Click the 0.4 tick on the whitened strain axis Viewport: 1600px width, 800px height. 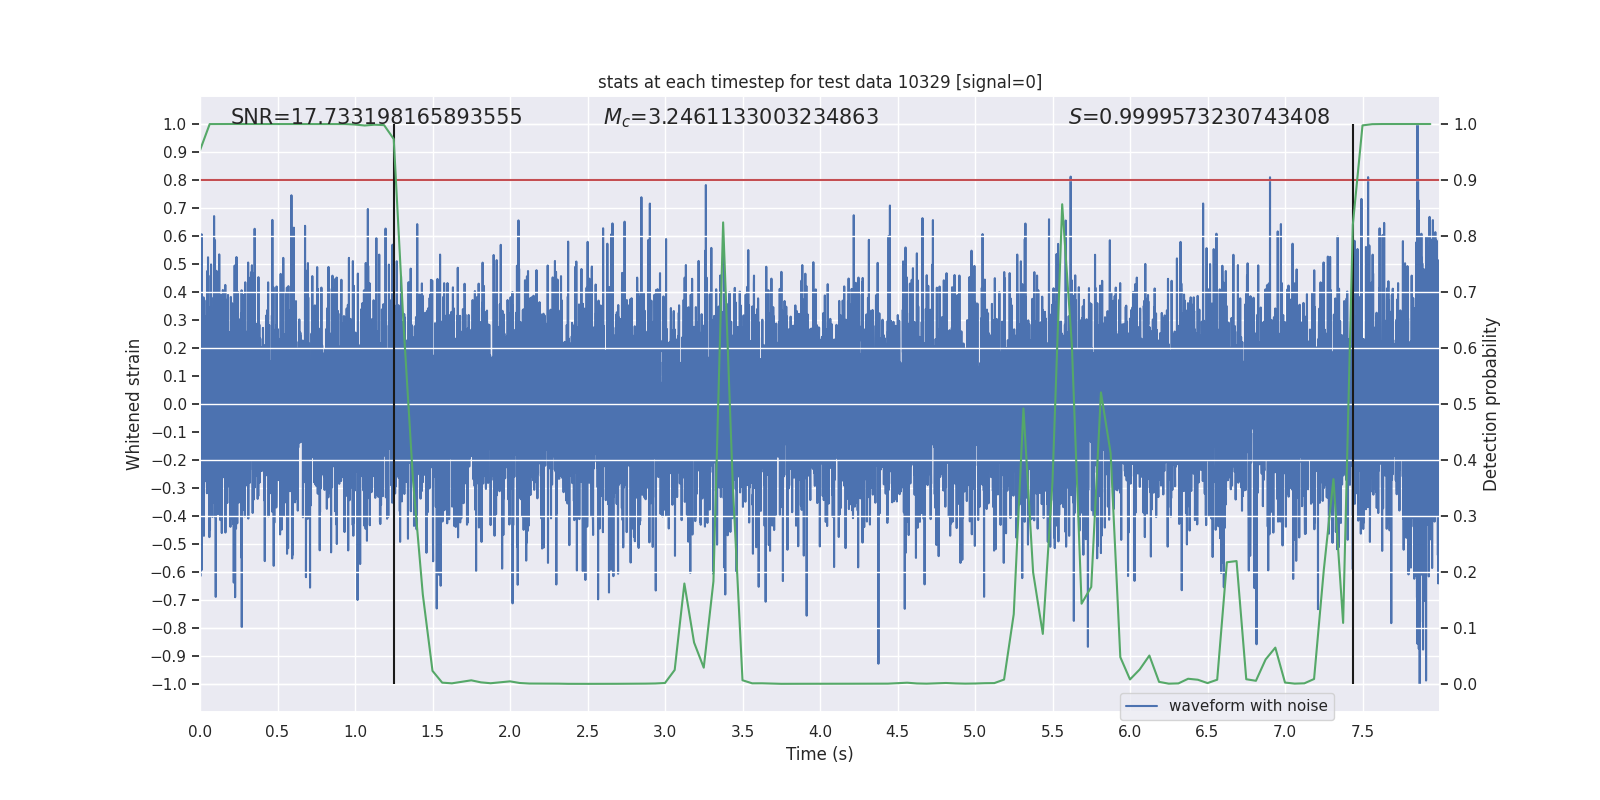pyautogui.click(x=175, y=292)
